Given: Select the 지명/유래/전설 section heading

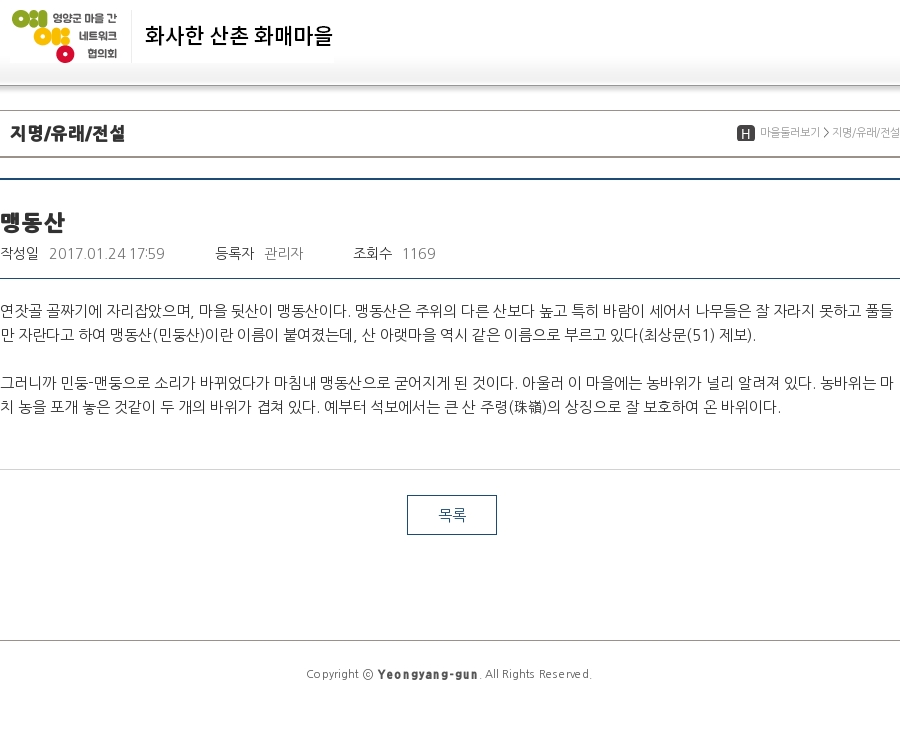Looking at the screenshot, I should pyautogui.click(x=68, y=133).
